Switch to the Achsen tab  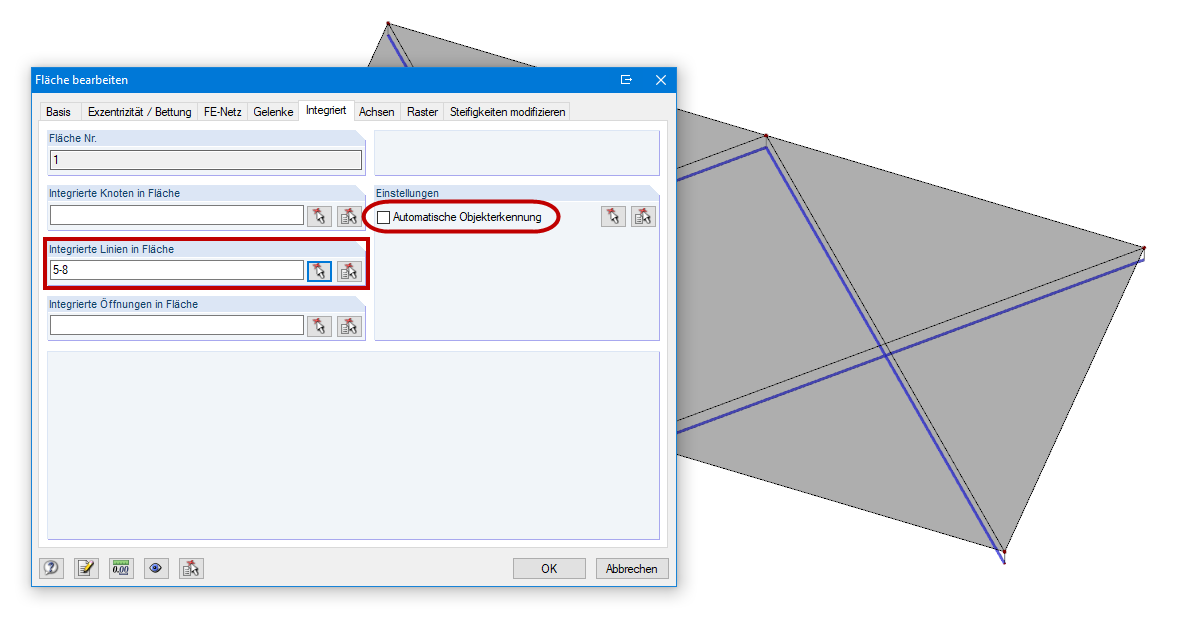(x=377, y=111)
